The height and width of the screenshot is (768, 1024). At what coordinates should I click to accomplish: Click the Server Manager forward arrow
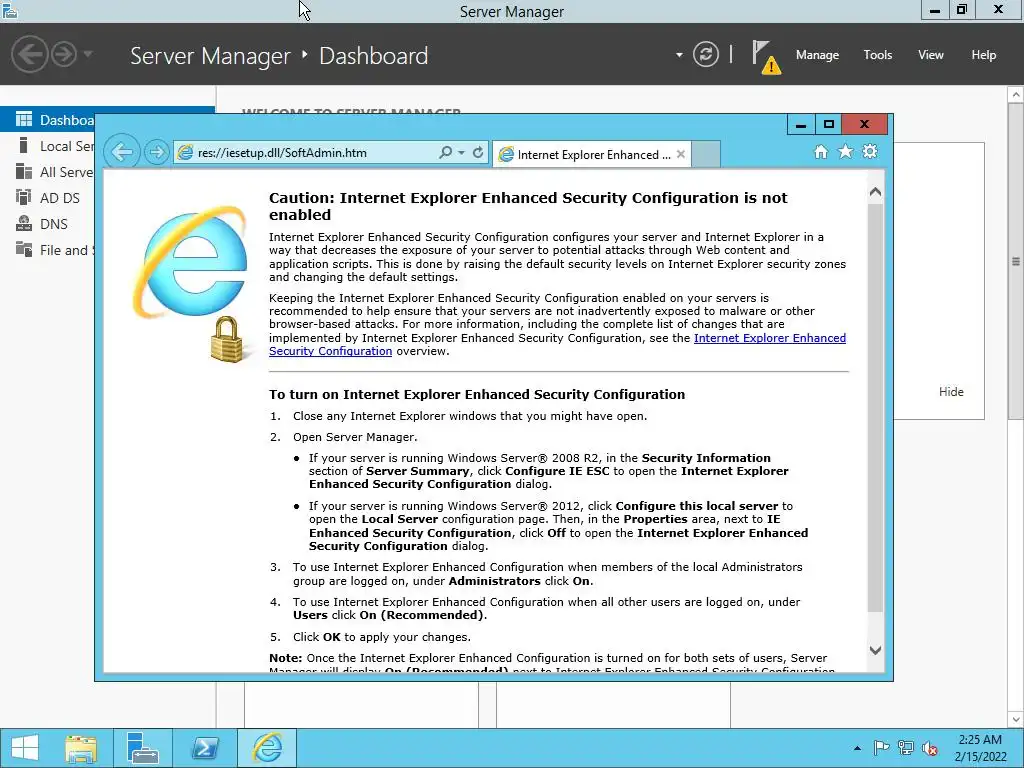click(x=64, y=54)
